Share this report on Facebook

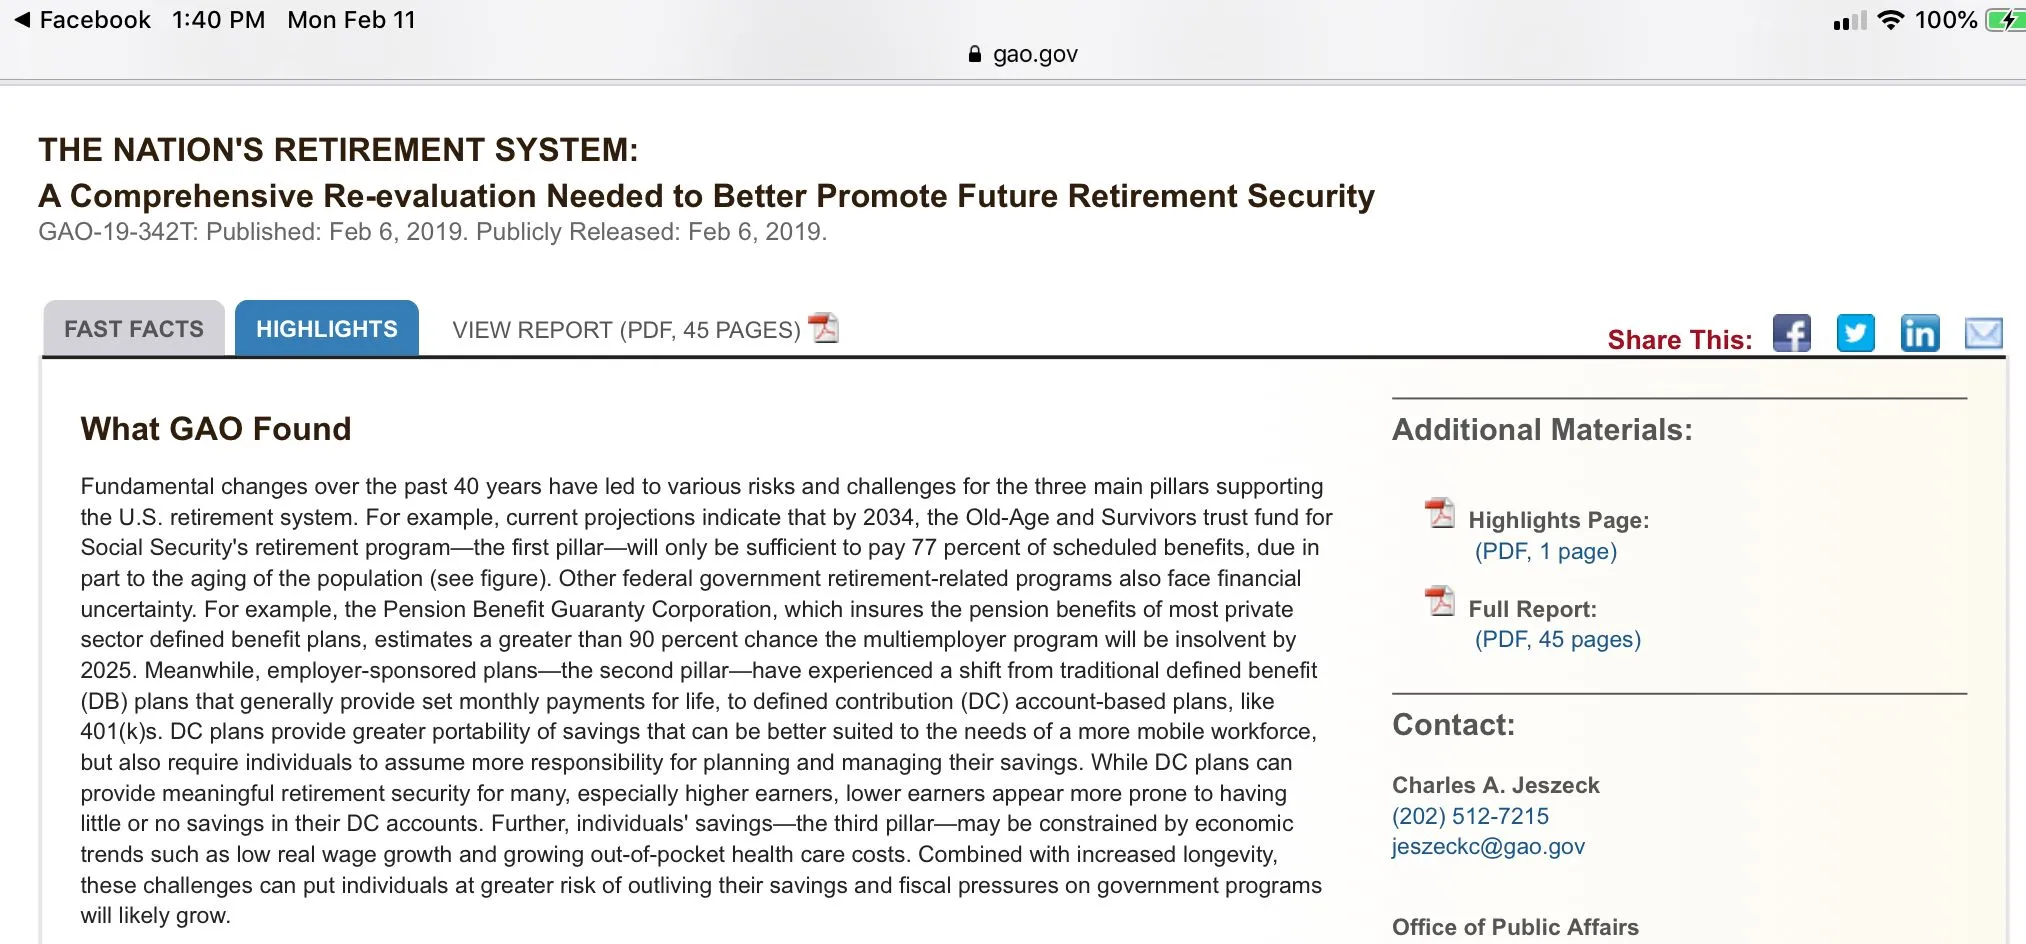click(x=1791, y=334)
